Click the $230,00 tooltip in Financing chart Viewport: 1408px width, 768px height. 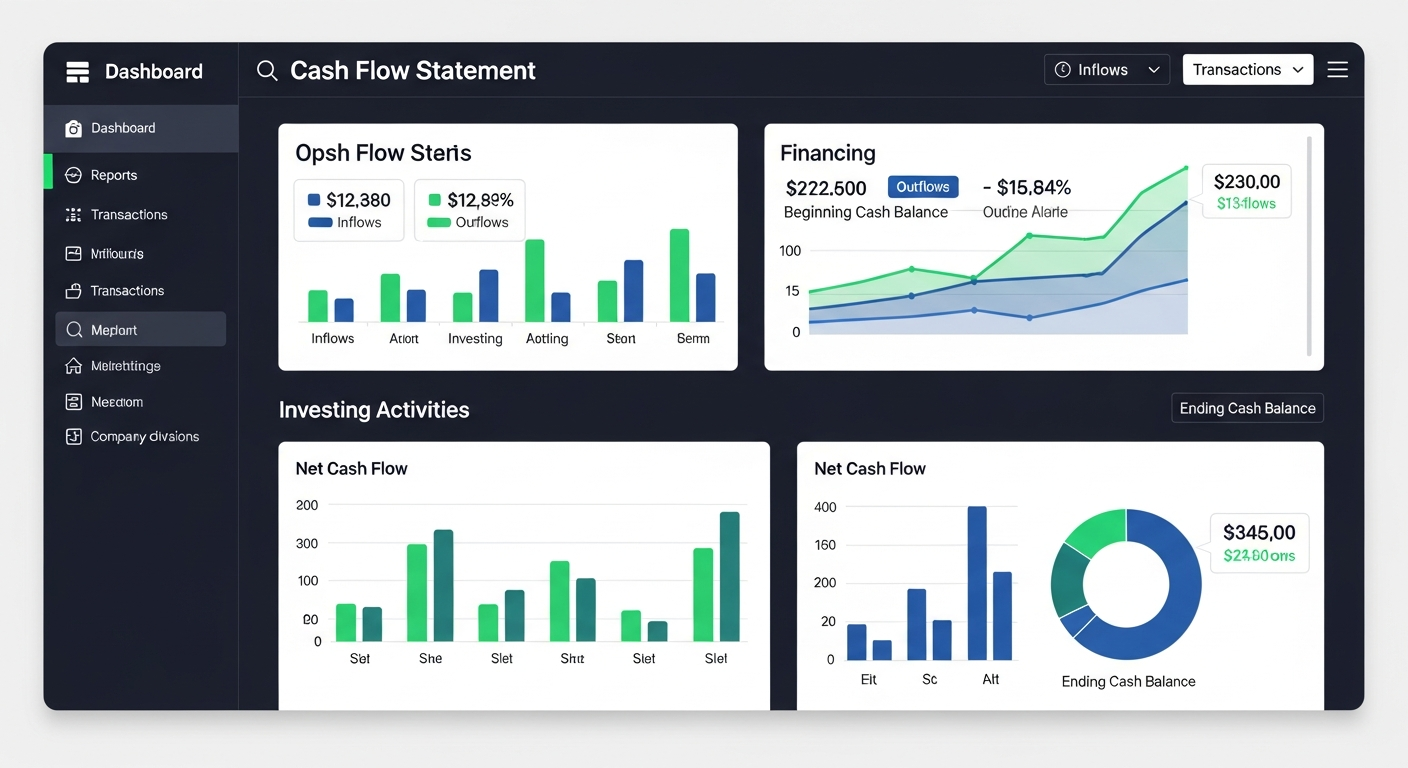point(1246,191)
